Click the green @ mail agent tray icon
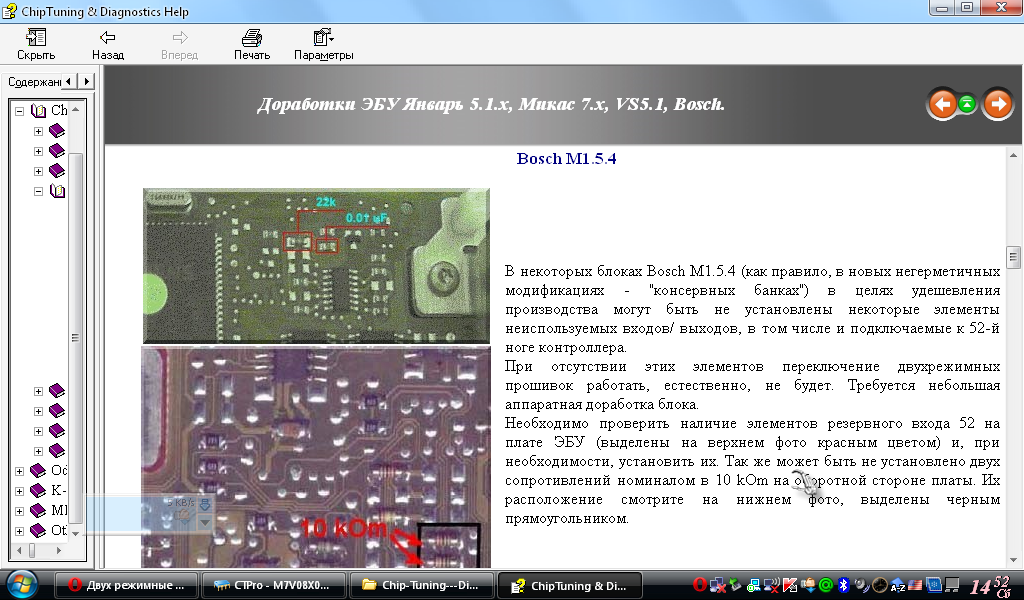Viewport: 1024px width, 600px height. [x=826, y=584]
